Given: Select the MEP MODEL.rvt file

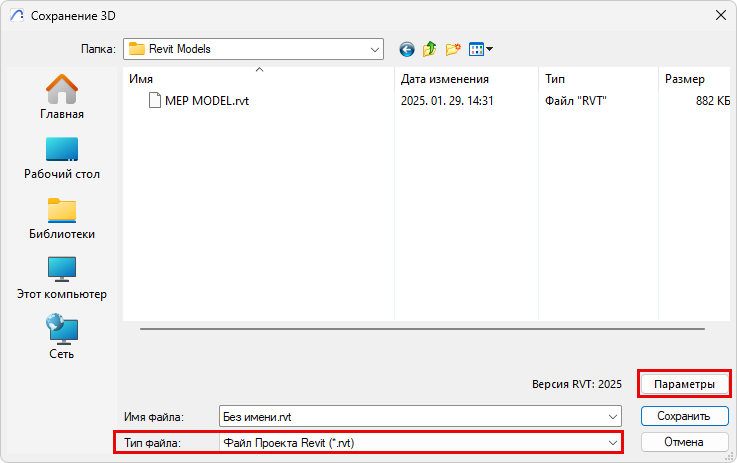Looking at the screenshot, I should pos(207,101).
